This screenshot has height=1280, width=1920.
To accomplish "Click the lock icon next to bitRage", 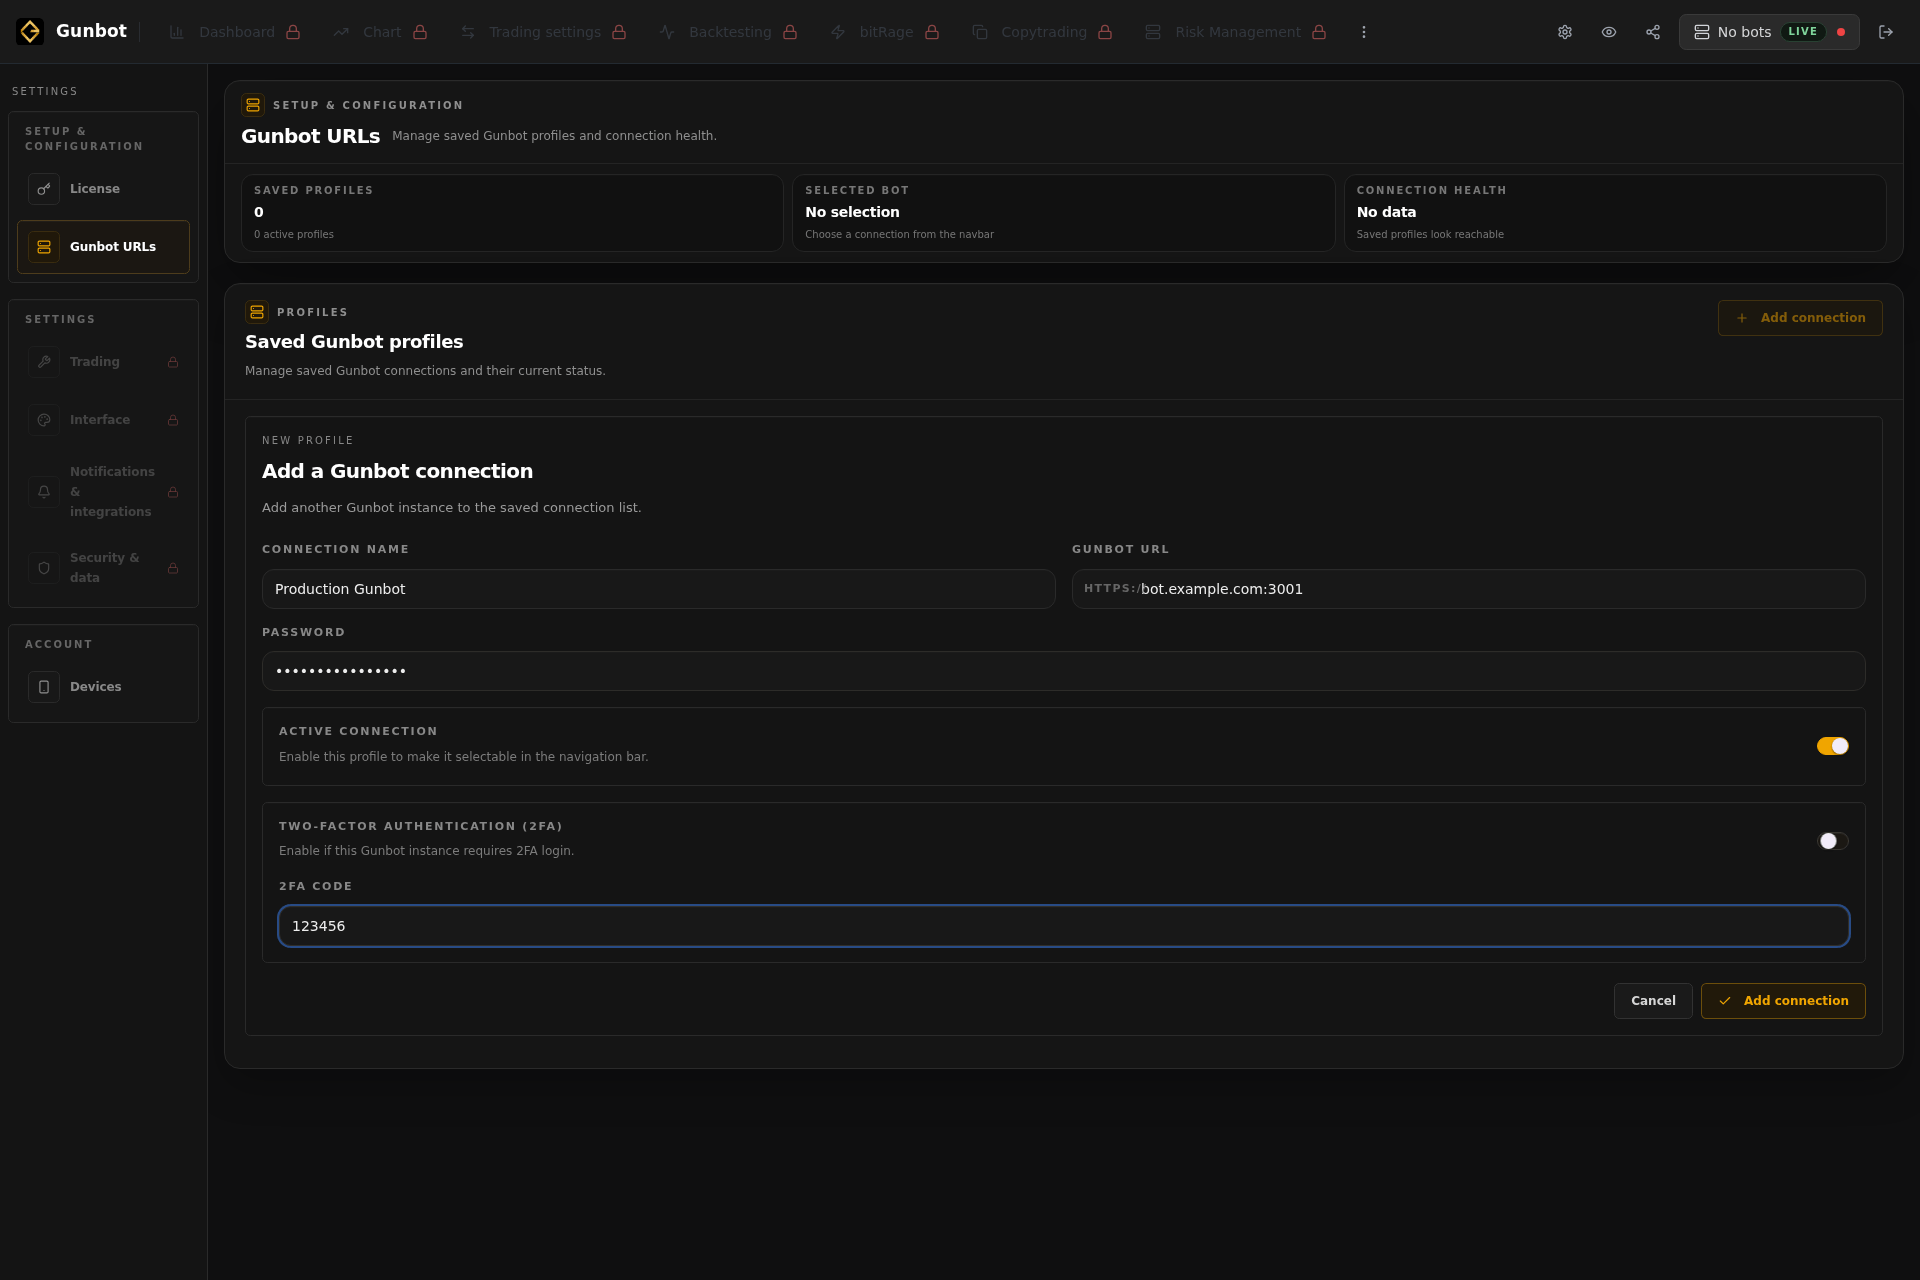I will click(932, 32).
